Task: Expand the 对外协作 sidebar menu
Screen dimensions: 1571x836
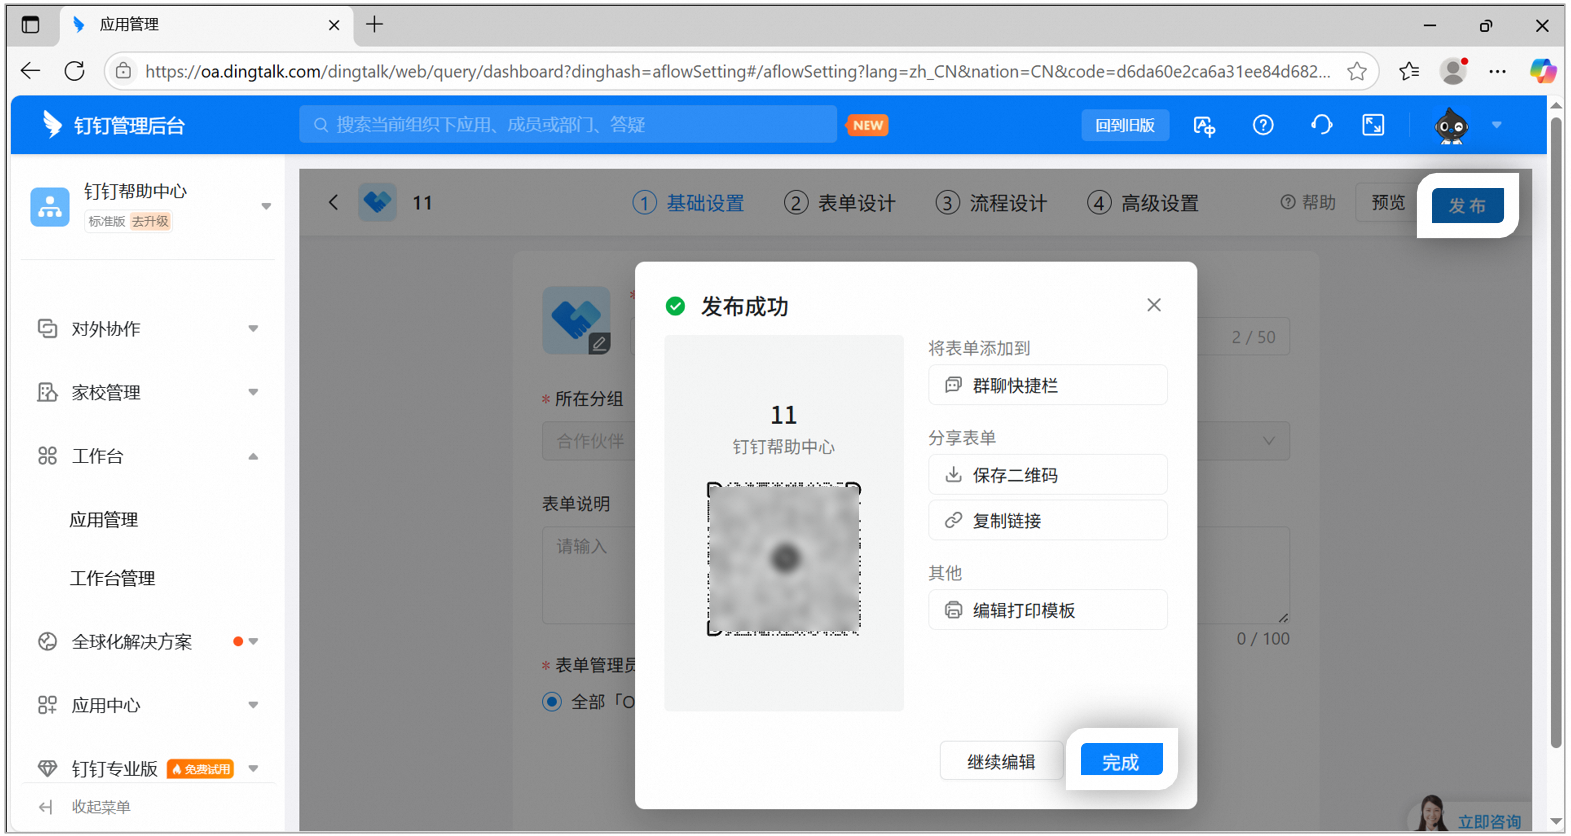Action: click(253, 328)
